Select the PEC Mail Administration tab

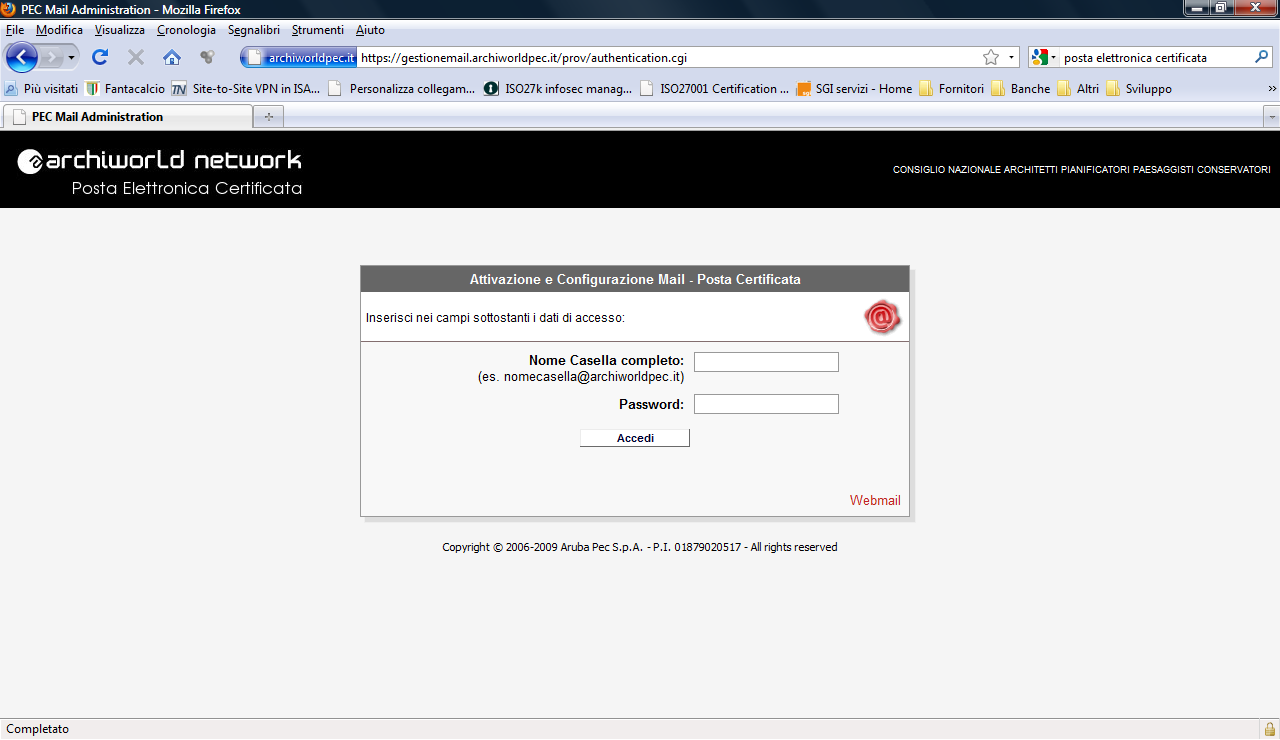[127, 117]
